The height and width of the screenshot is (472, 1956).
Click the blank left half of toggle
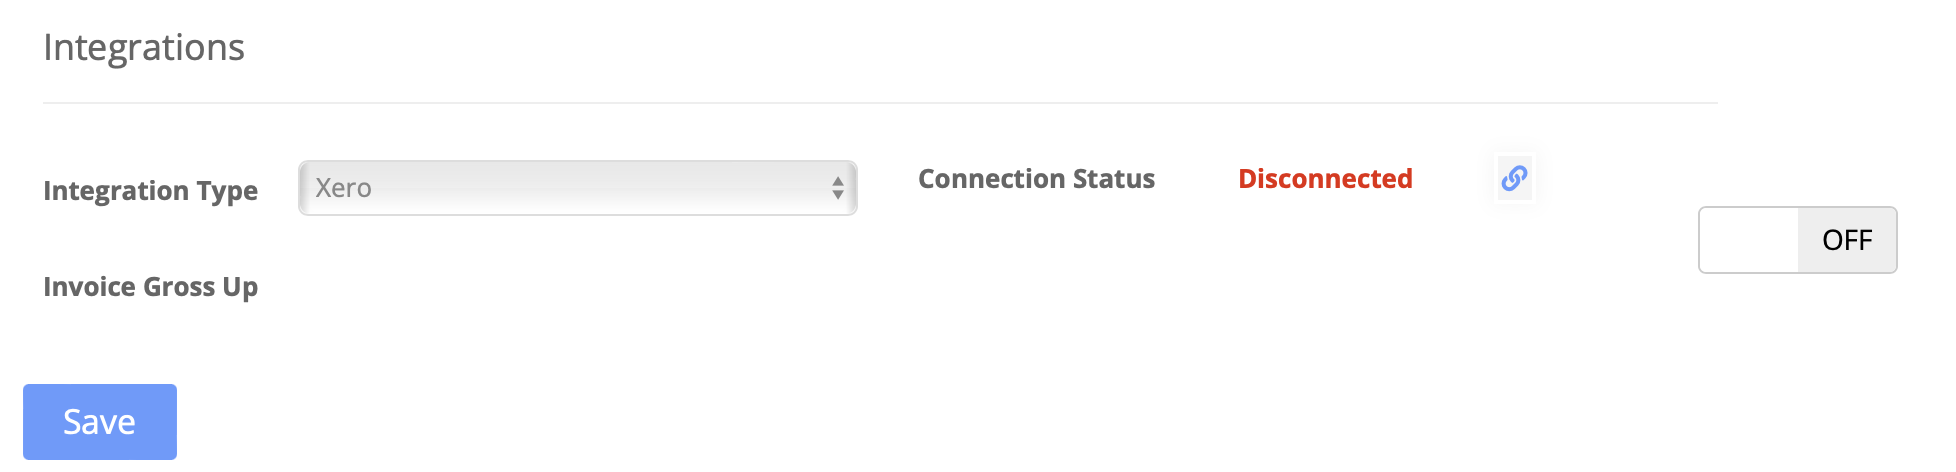(1749, 240)
